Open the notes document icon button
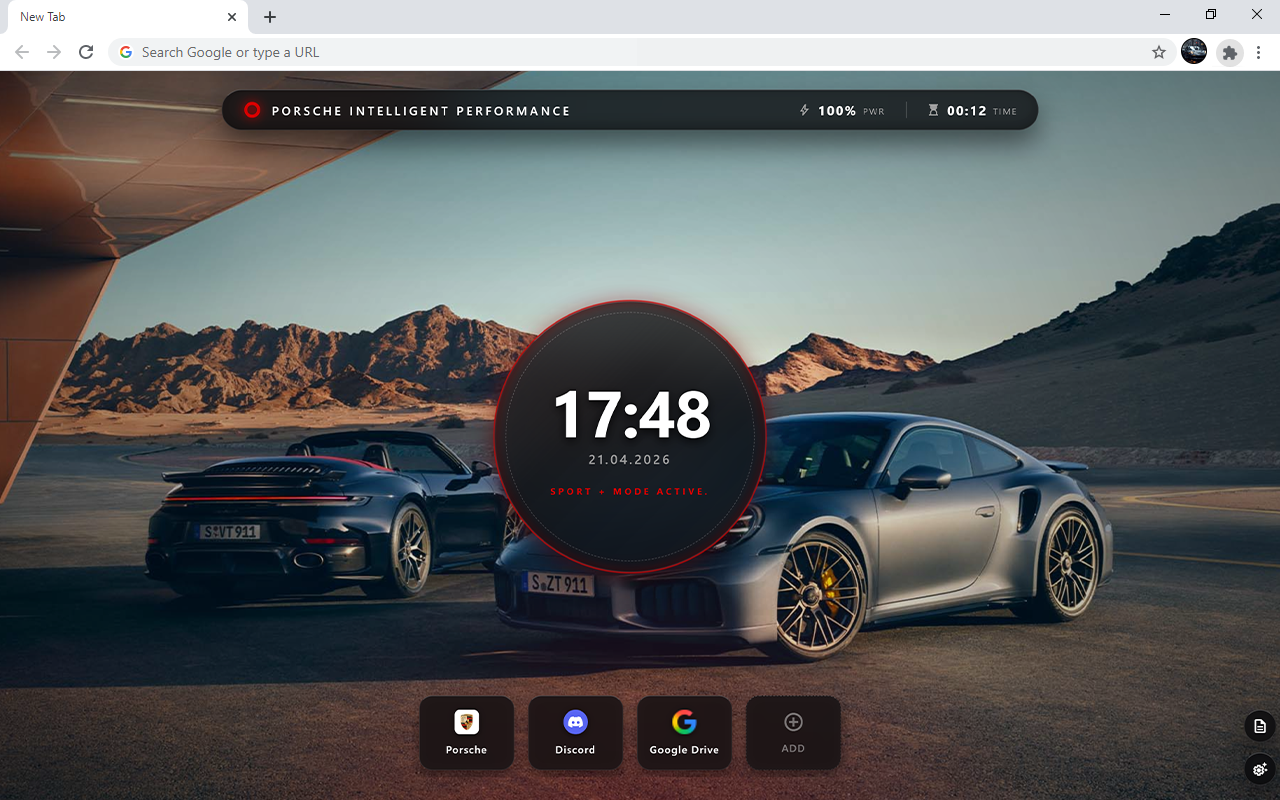 point(1259,727)
